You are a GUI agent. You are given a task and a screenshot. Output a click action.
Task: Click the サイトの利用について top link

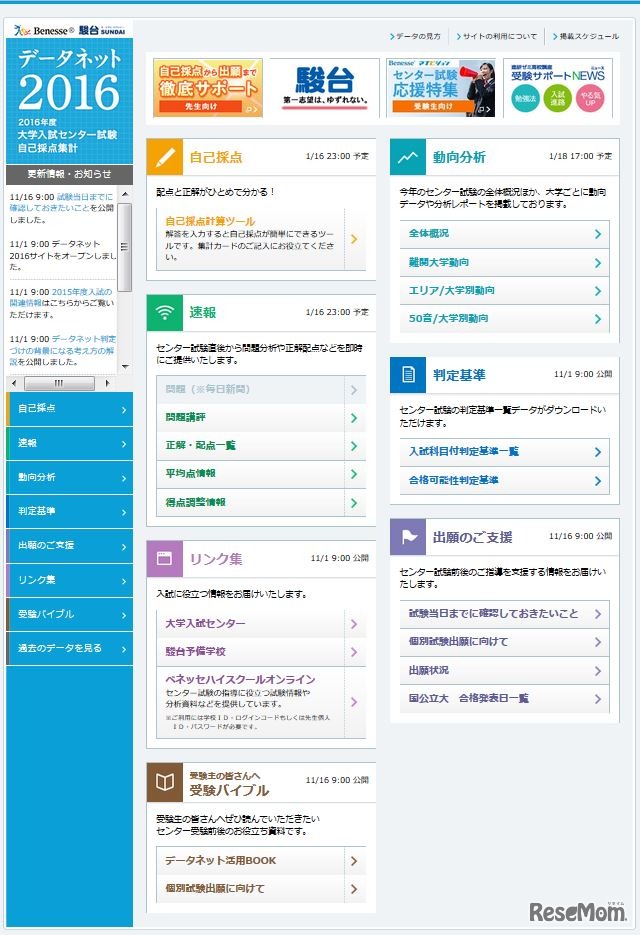(x=497, y=36)
